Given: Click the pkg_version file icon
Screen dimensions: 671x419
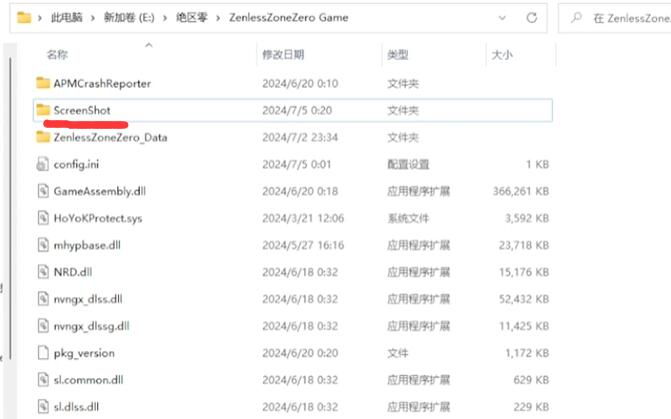Looking at the screenshot, I should click(43, 352).
